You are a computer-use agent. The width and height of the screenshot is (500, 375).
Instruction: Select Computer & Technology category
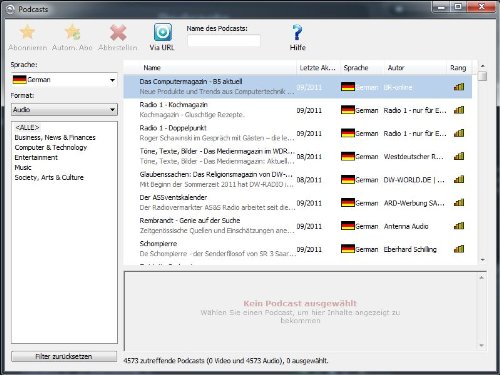coord(51,147)
